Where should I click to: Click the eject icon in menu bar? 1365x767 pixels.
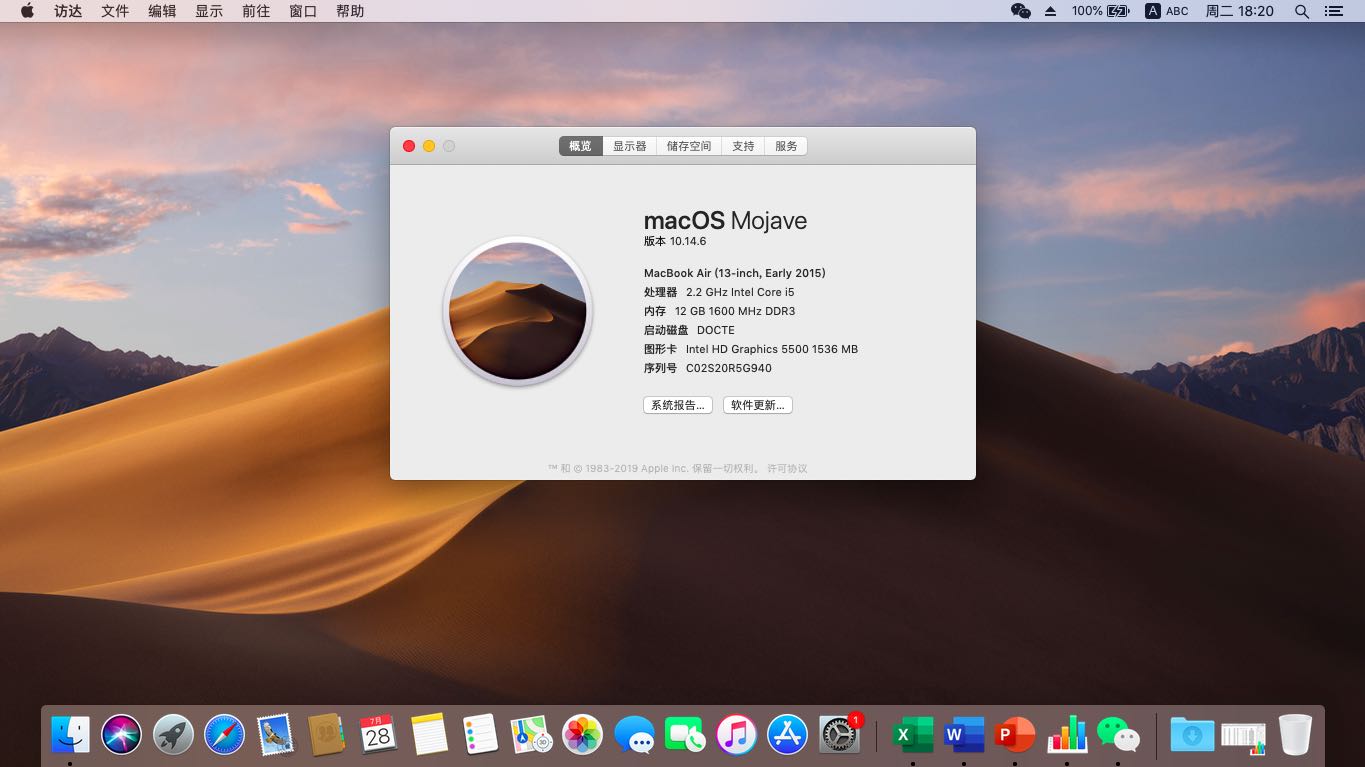click(x=1050, y=11)
